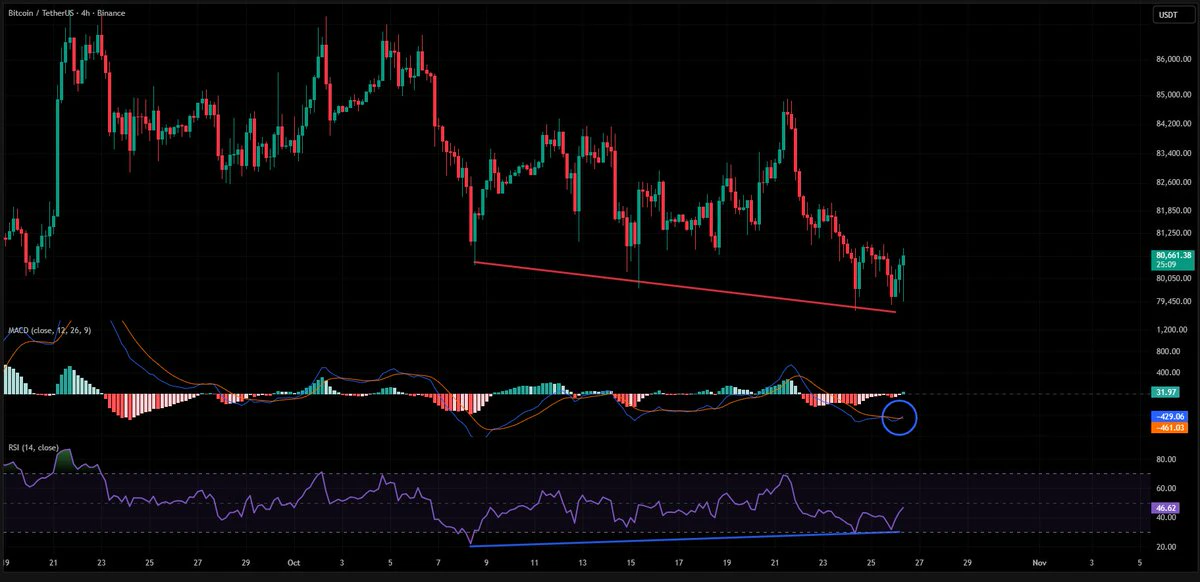Click the RSI 80.00 scale label
Viewport: 1200px width, 582px height.
pos(1167,460)
